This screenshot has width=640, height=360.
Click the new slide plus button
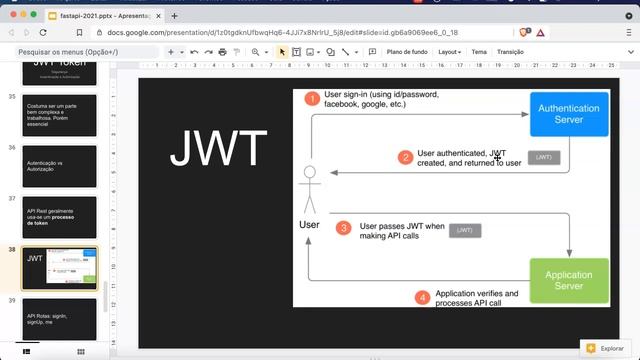click(171, 52)
